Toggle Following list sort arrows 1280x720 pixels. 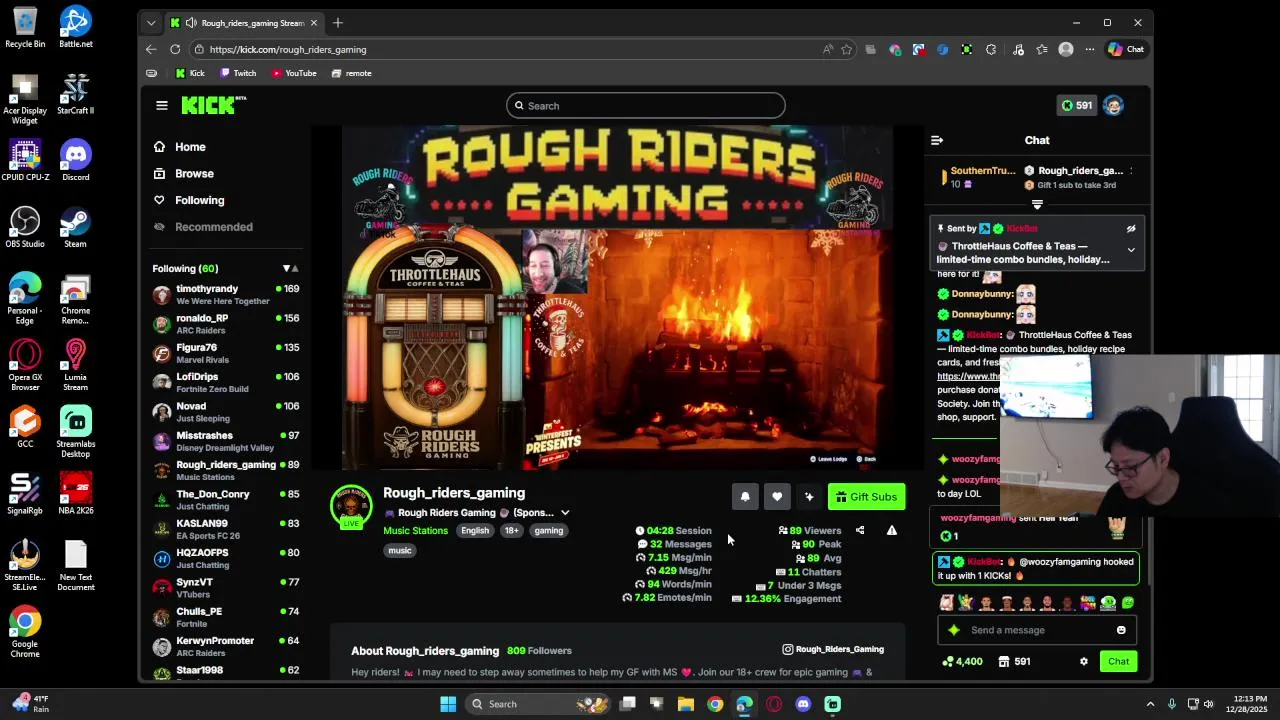coord(291,268)
